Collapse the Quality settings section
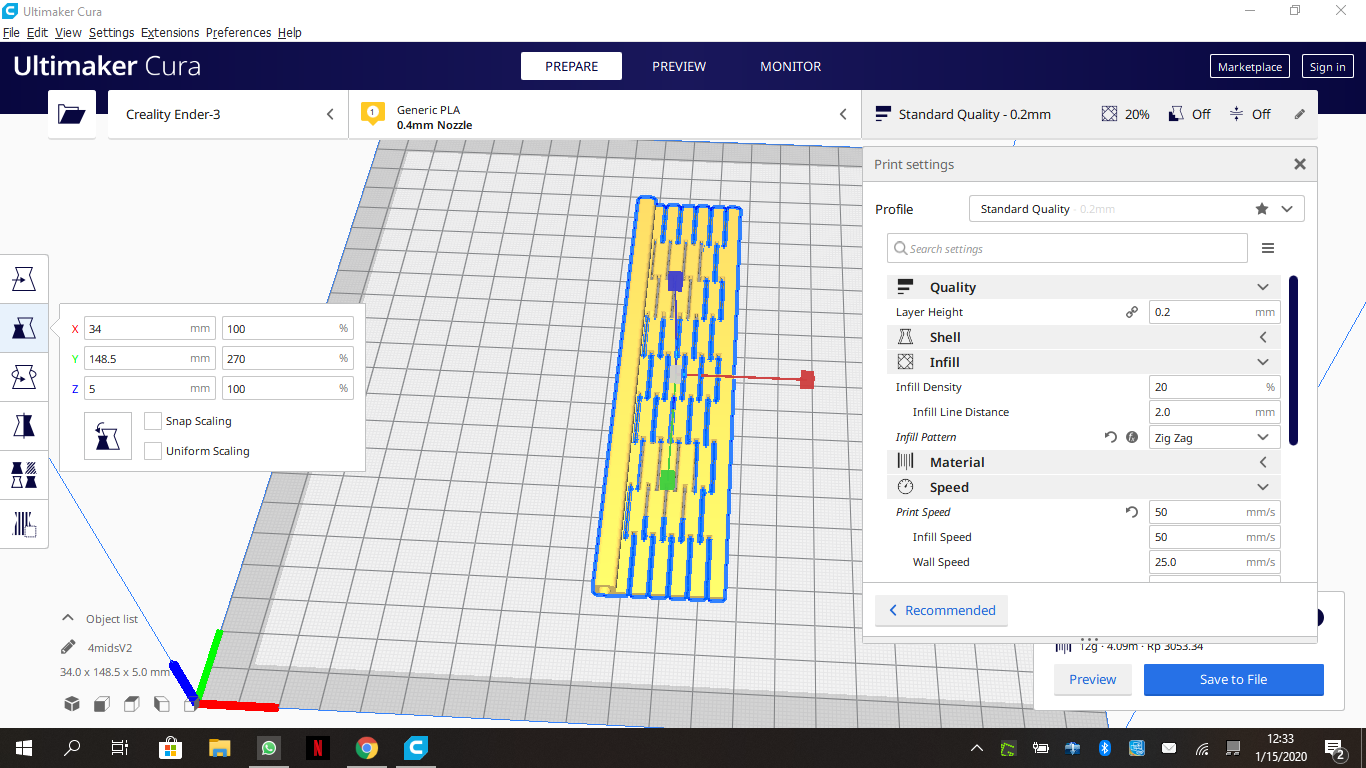This screenshot has width=1366, height=768. pos(1083,287)
